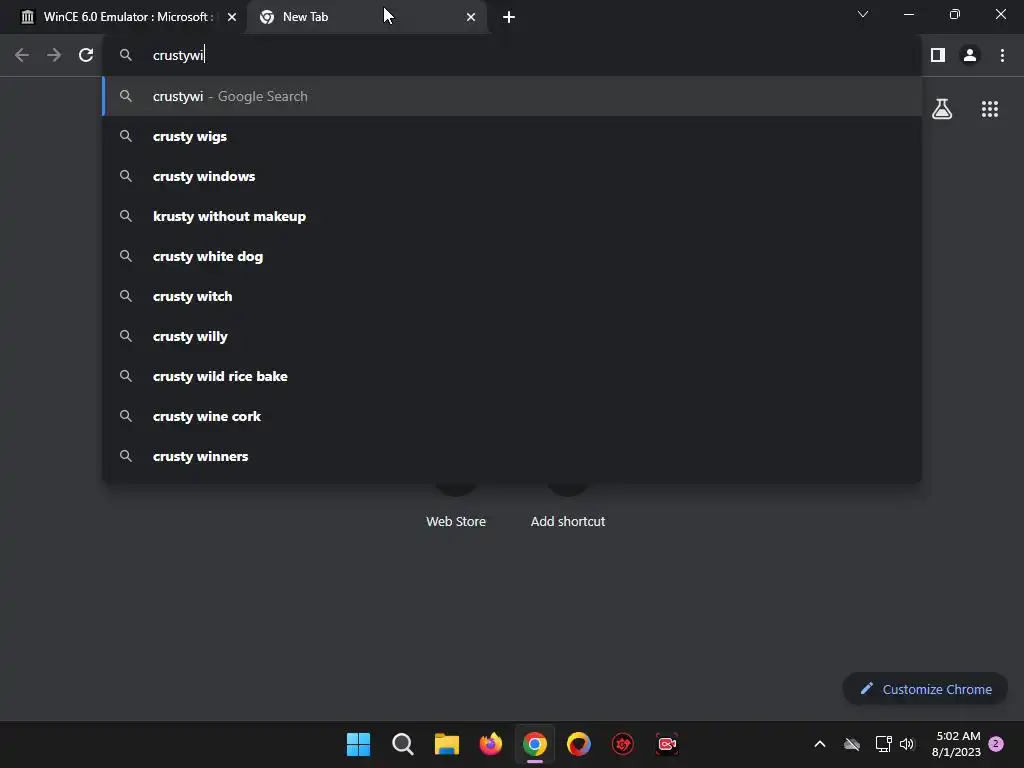The image size is (1024, 768).
Task: Open Chrome three-dot menu
Action: coord(1002,56)
